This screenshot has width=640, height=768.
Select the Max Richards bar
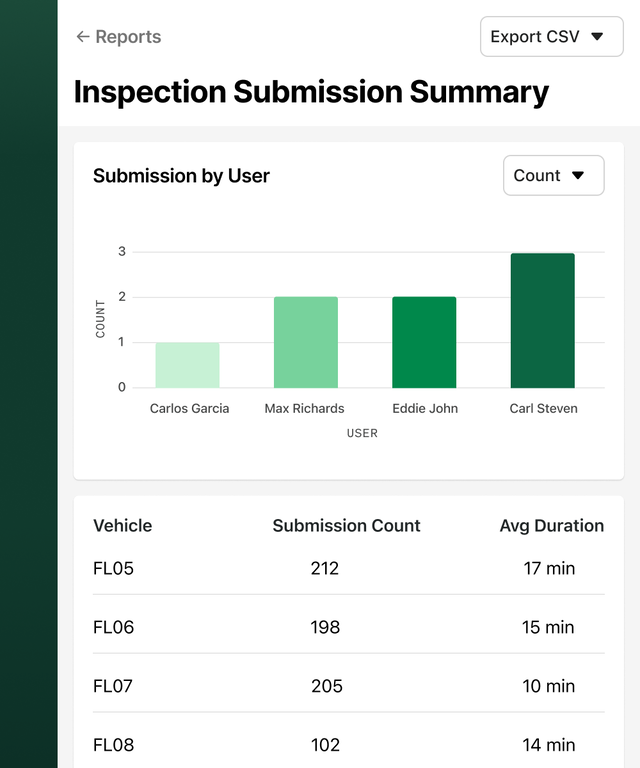coord(305,342)
